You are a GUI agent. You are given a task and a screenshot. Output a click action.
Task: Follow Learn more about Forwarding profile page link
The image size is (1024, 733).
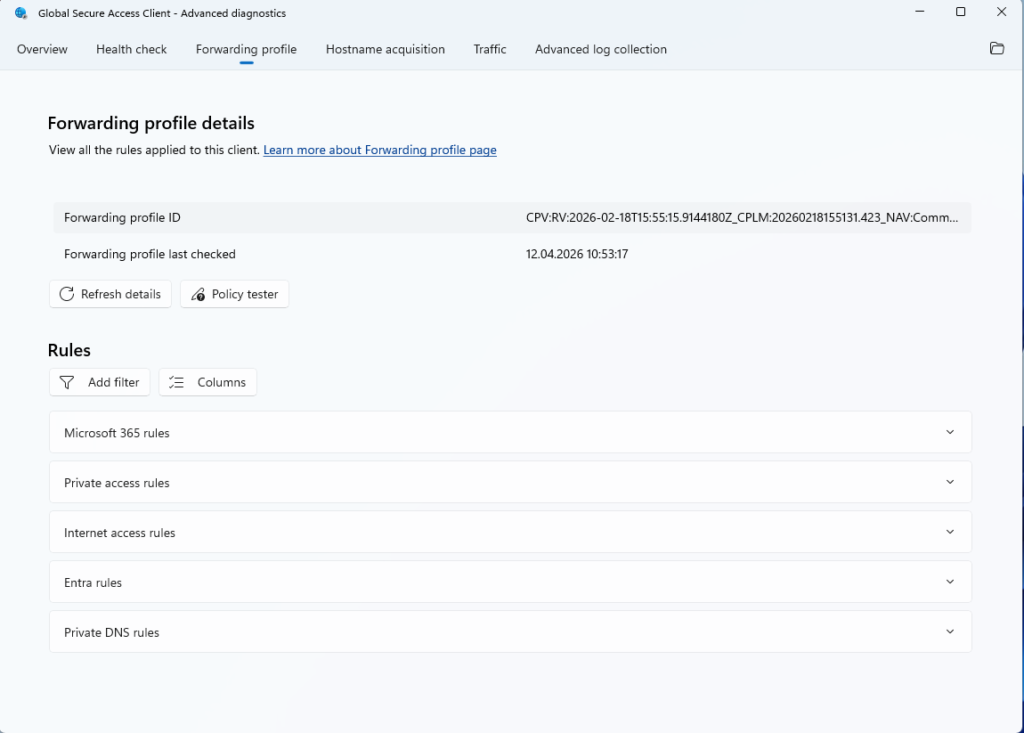click(x=379, y=150)
